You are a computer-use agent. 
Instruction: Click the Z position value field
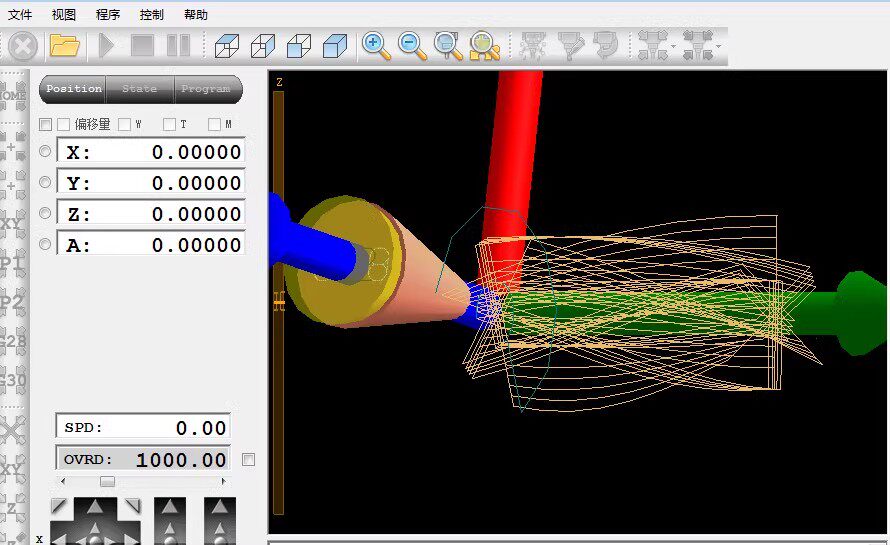pyautogui.click(x=151, y=214)
